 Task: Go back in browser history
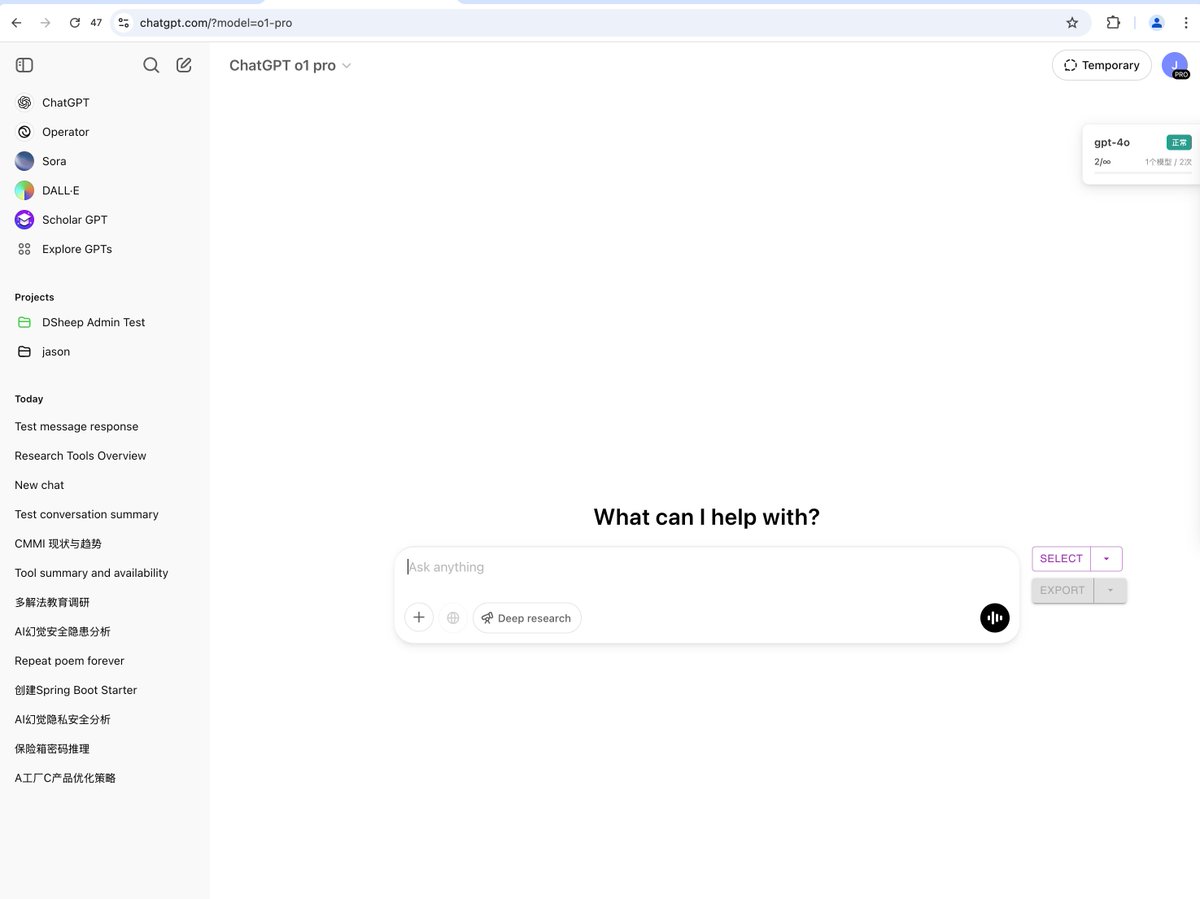tap(16, 22)
